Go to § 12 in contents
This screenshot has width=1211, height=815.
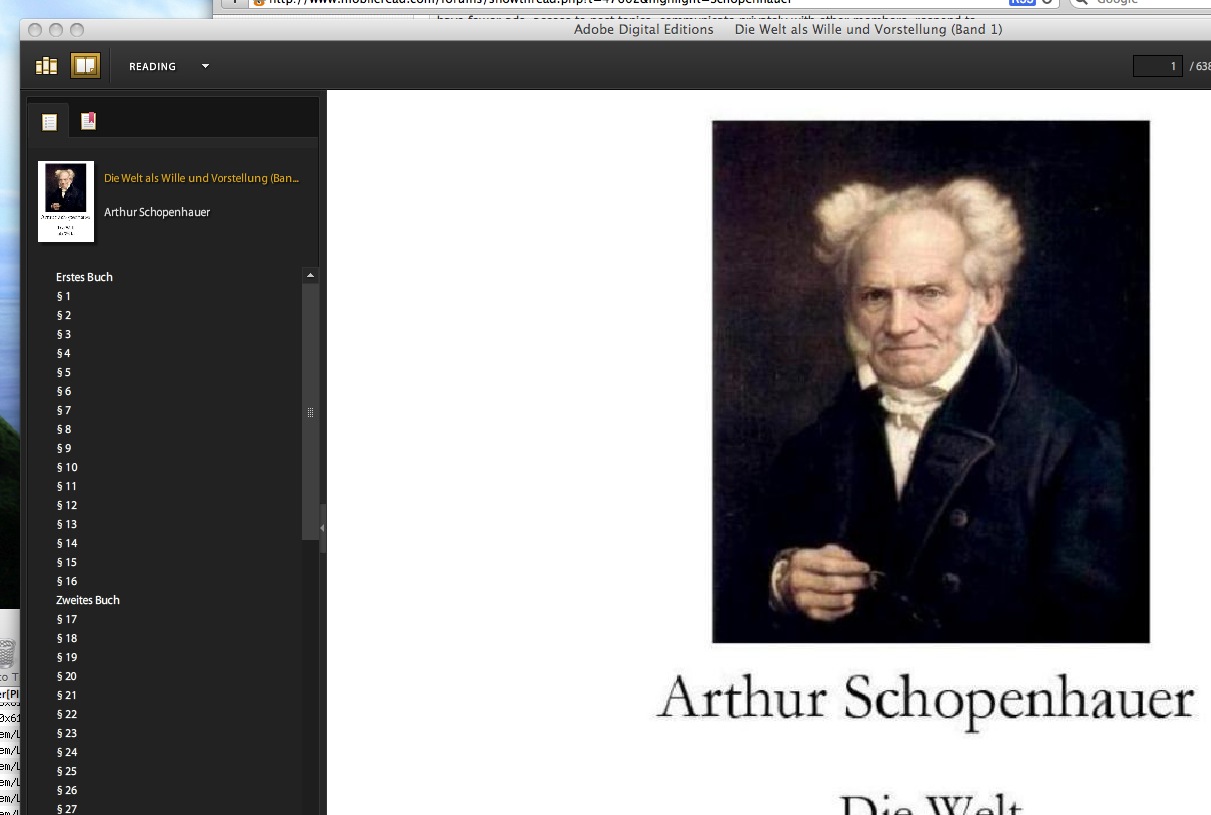click(x=67, y=505)
